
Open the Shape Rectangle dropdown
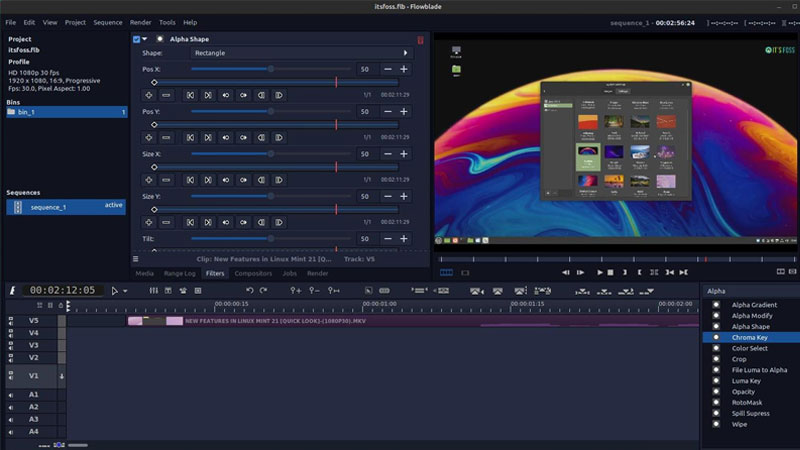click(x=302, y=53)
